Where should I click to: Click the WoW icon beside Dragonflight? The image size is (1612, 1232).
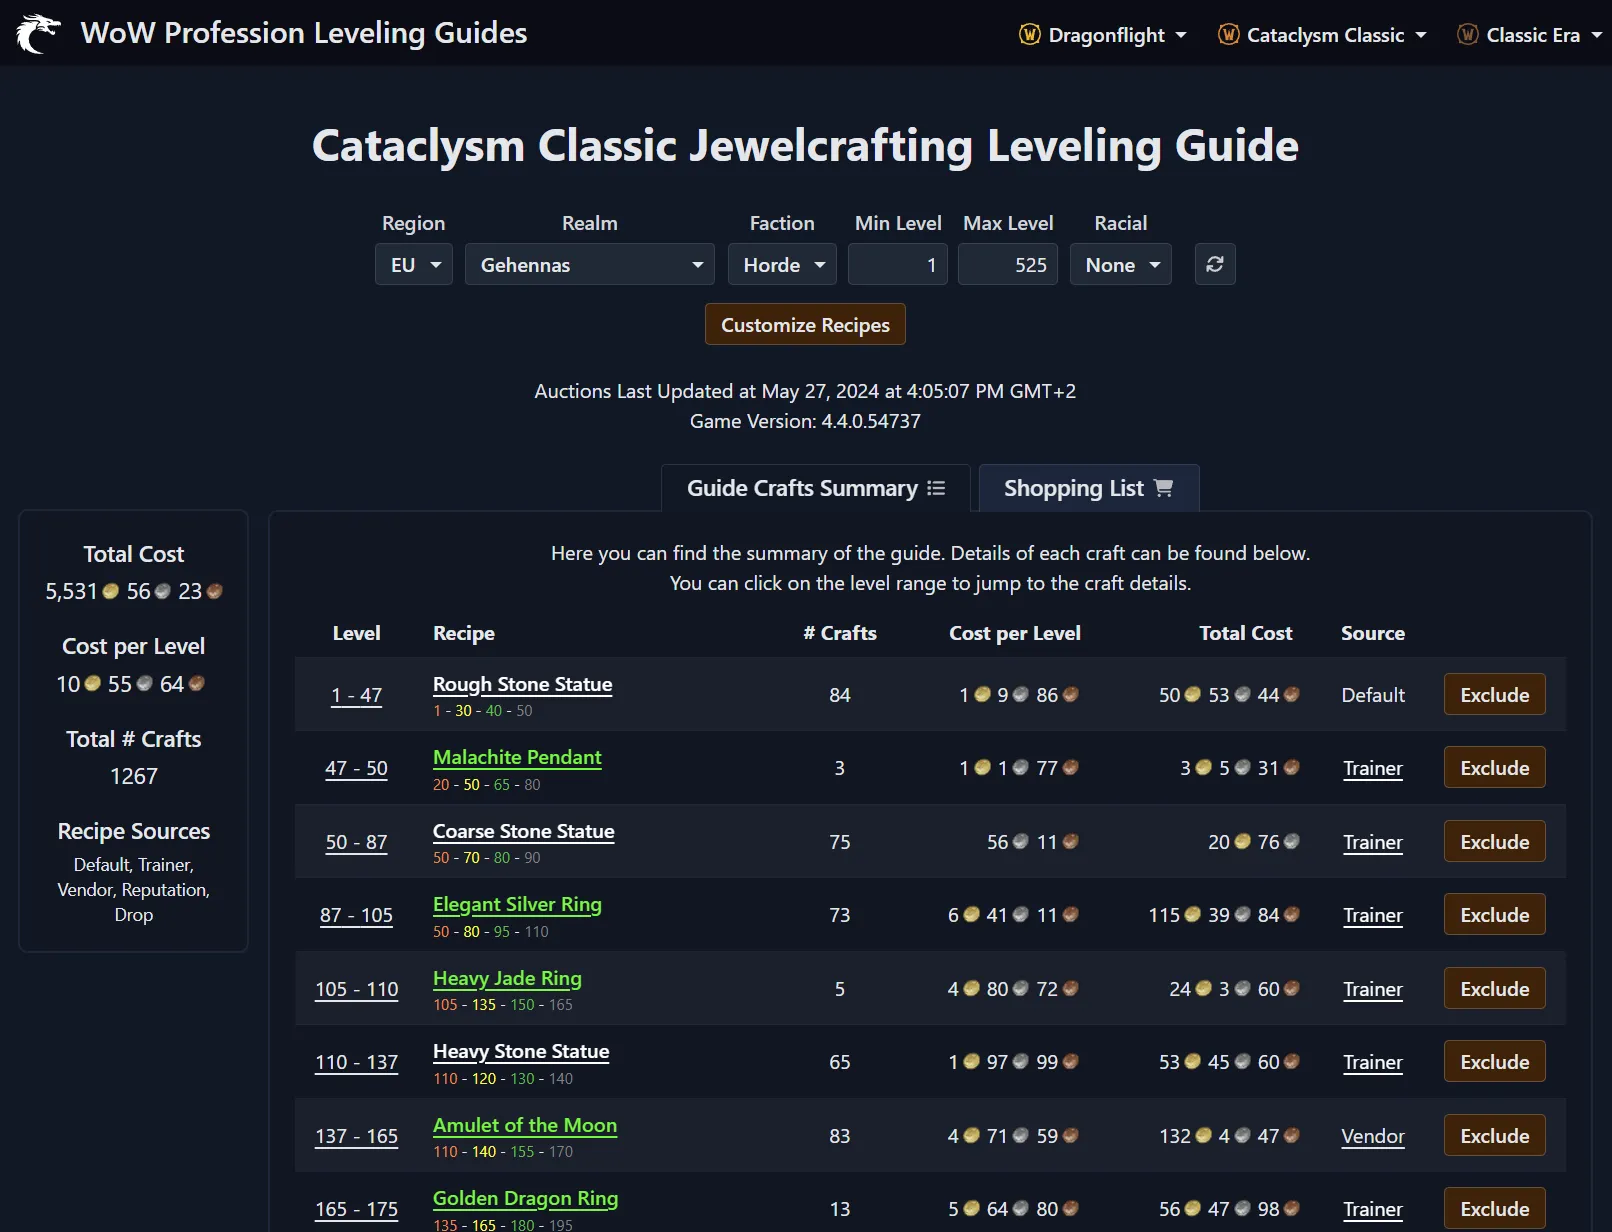click(x=1029, y=34)
